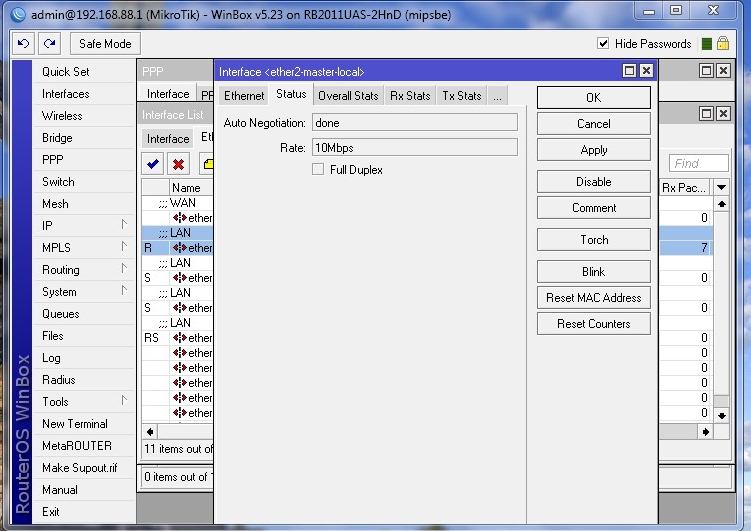Open Wireless in sidebar
The image size is (751, 531).
62,116
